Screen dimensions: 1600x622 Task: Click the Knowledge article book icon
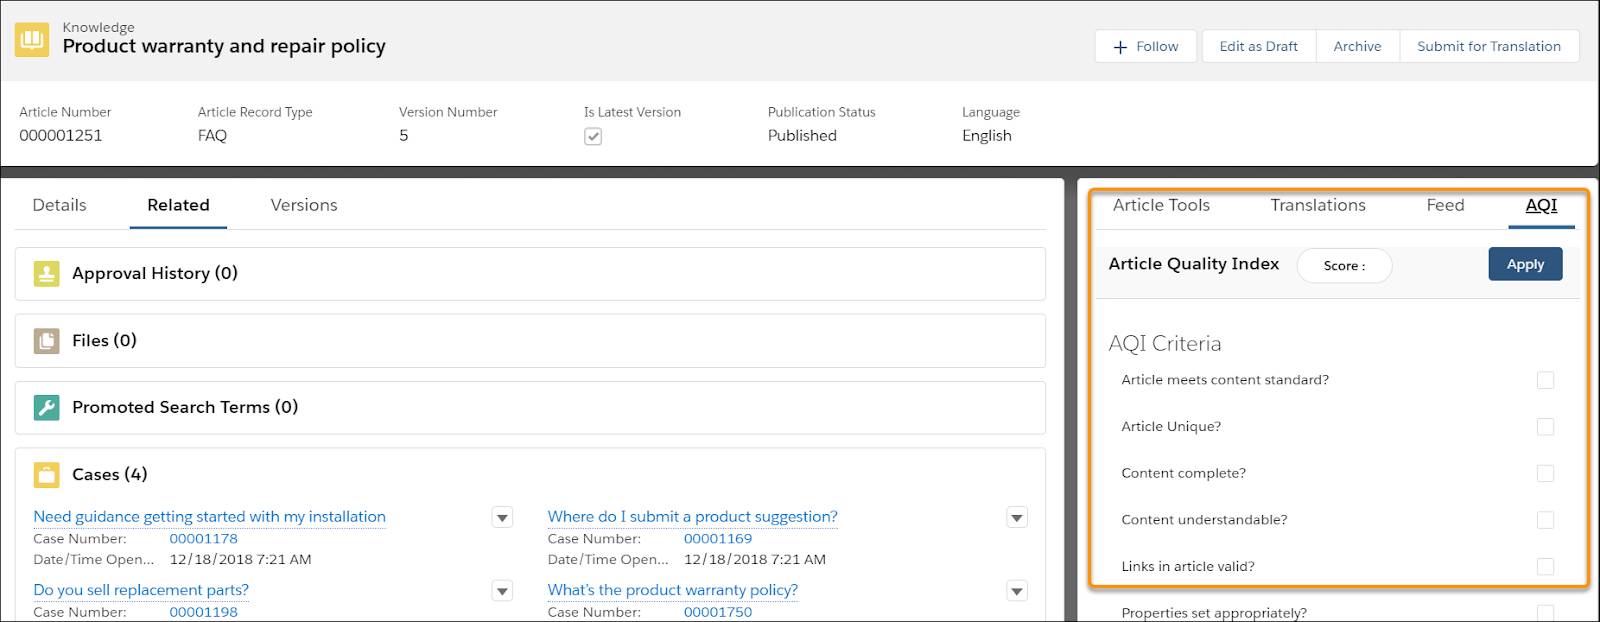pos(32,39)
